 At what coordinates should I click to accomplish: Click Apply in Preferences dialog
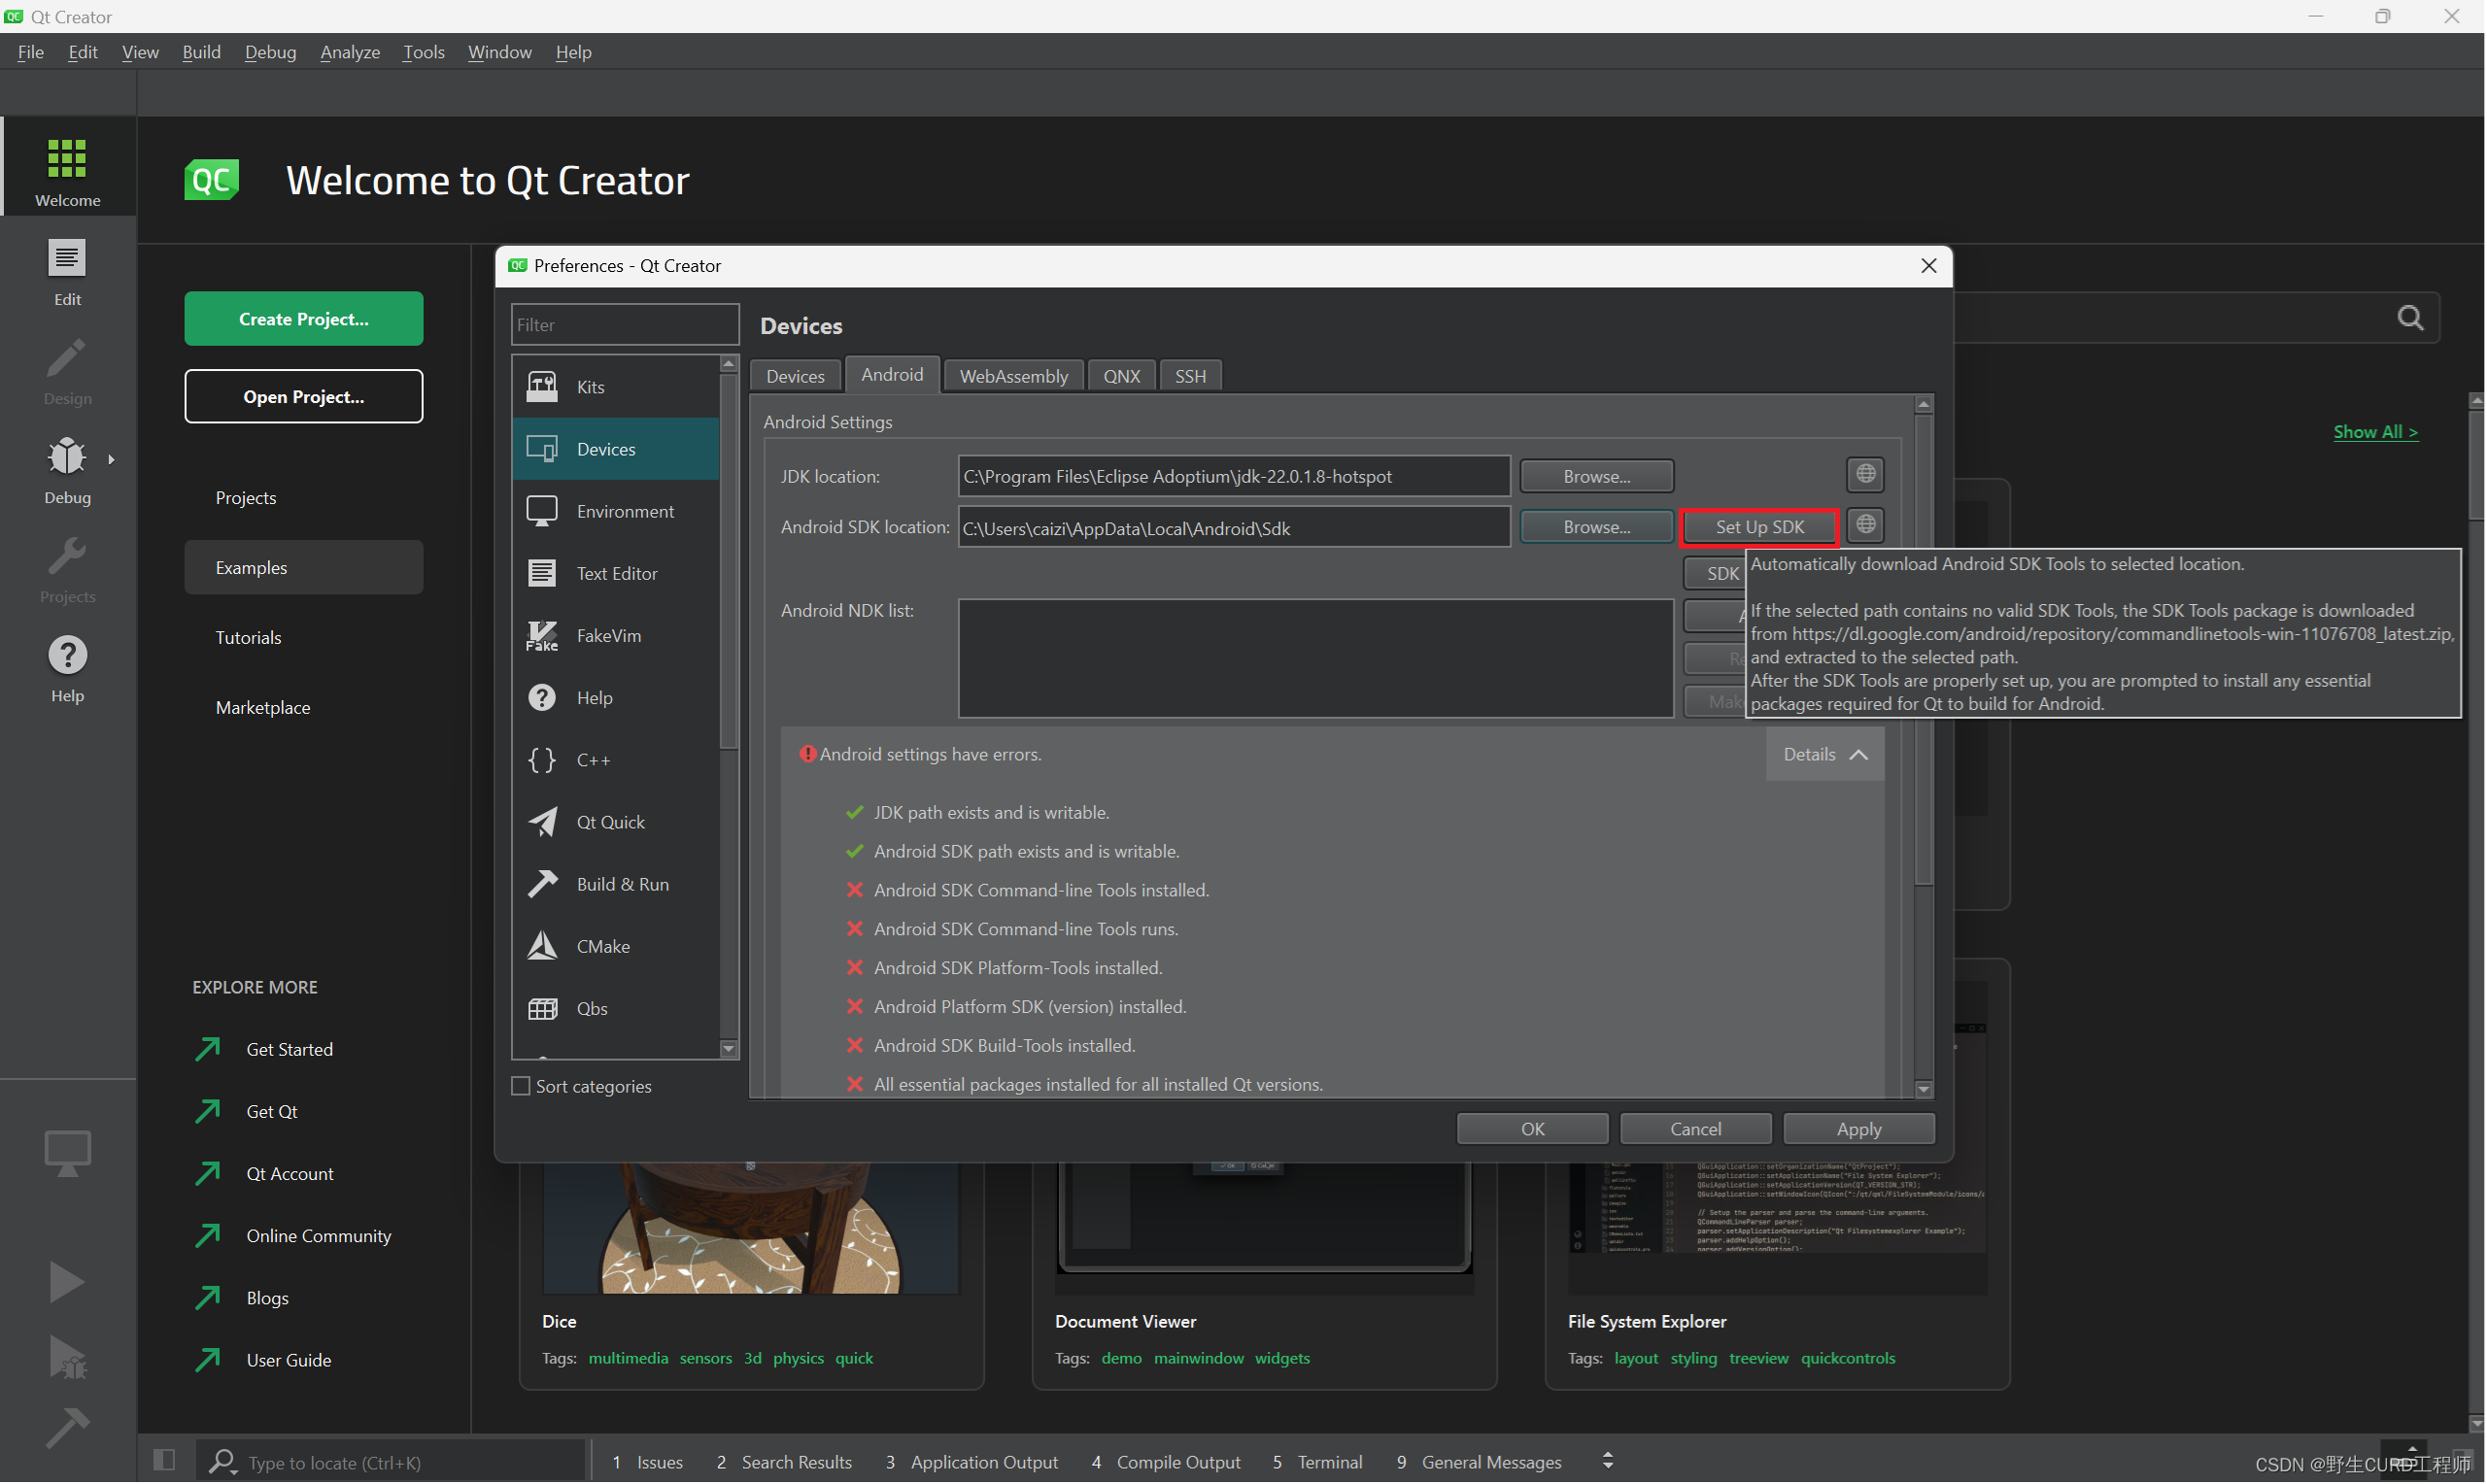coord(1860,1130)
